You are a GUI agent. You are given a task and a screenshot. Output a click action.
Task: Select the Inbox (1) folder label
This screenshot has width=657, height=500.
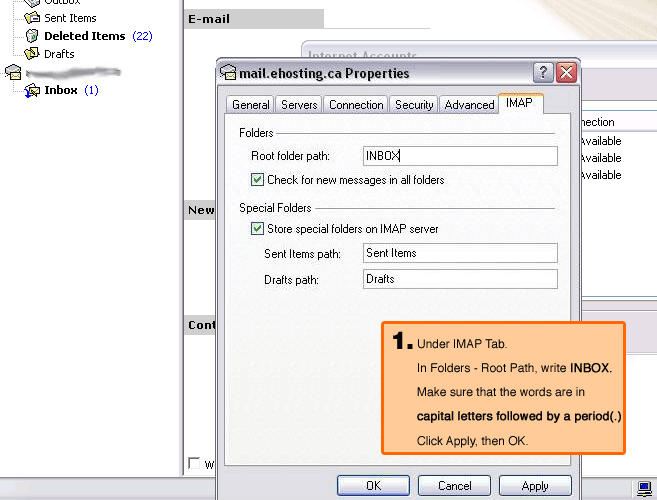point(71,90)
